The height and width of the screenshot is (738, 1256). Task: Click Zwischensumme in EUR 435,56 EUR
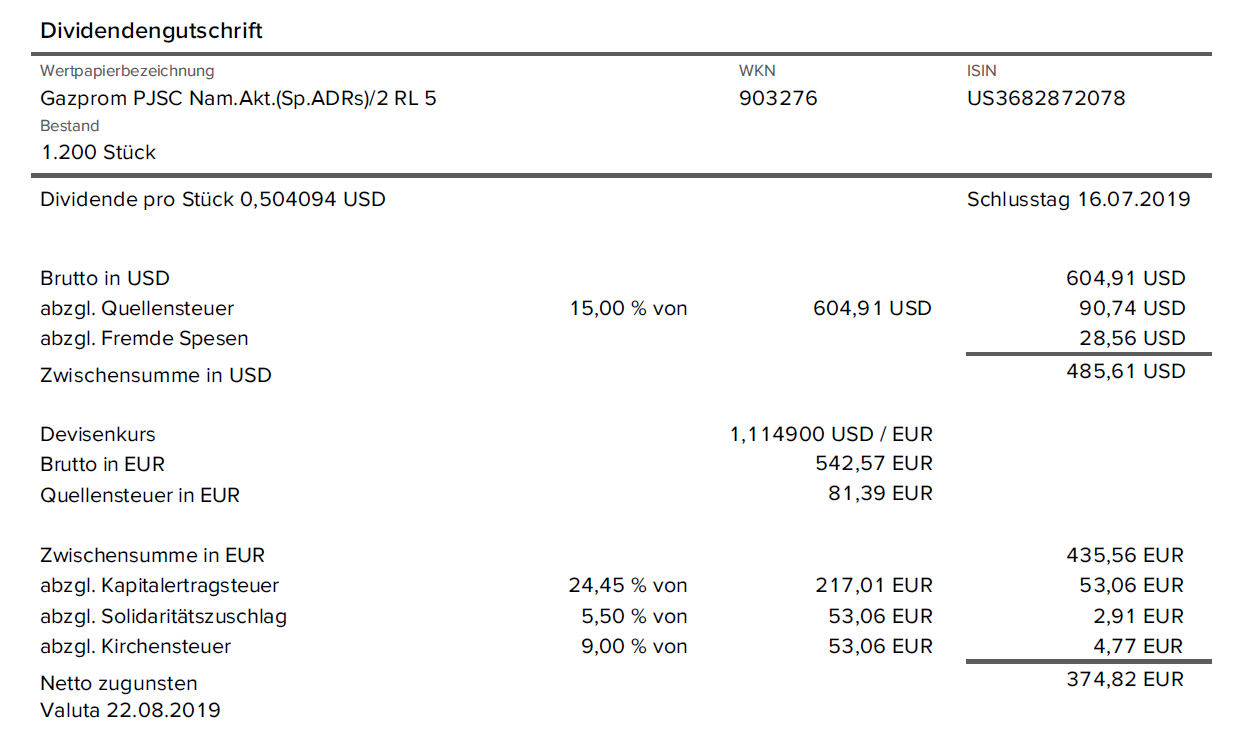coord(1125,555)
